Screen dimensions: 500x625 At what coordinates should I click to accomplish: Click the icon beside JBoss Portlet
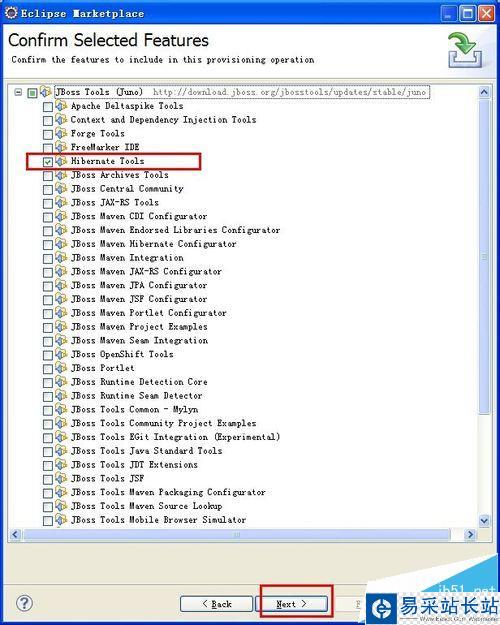(x=61, y=368)
